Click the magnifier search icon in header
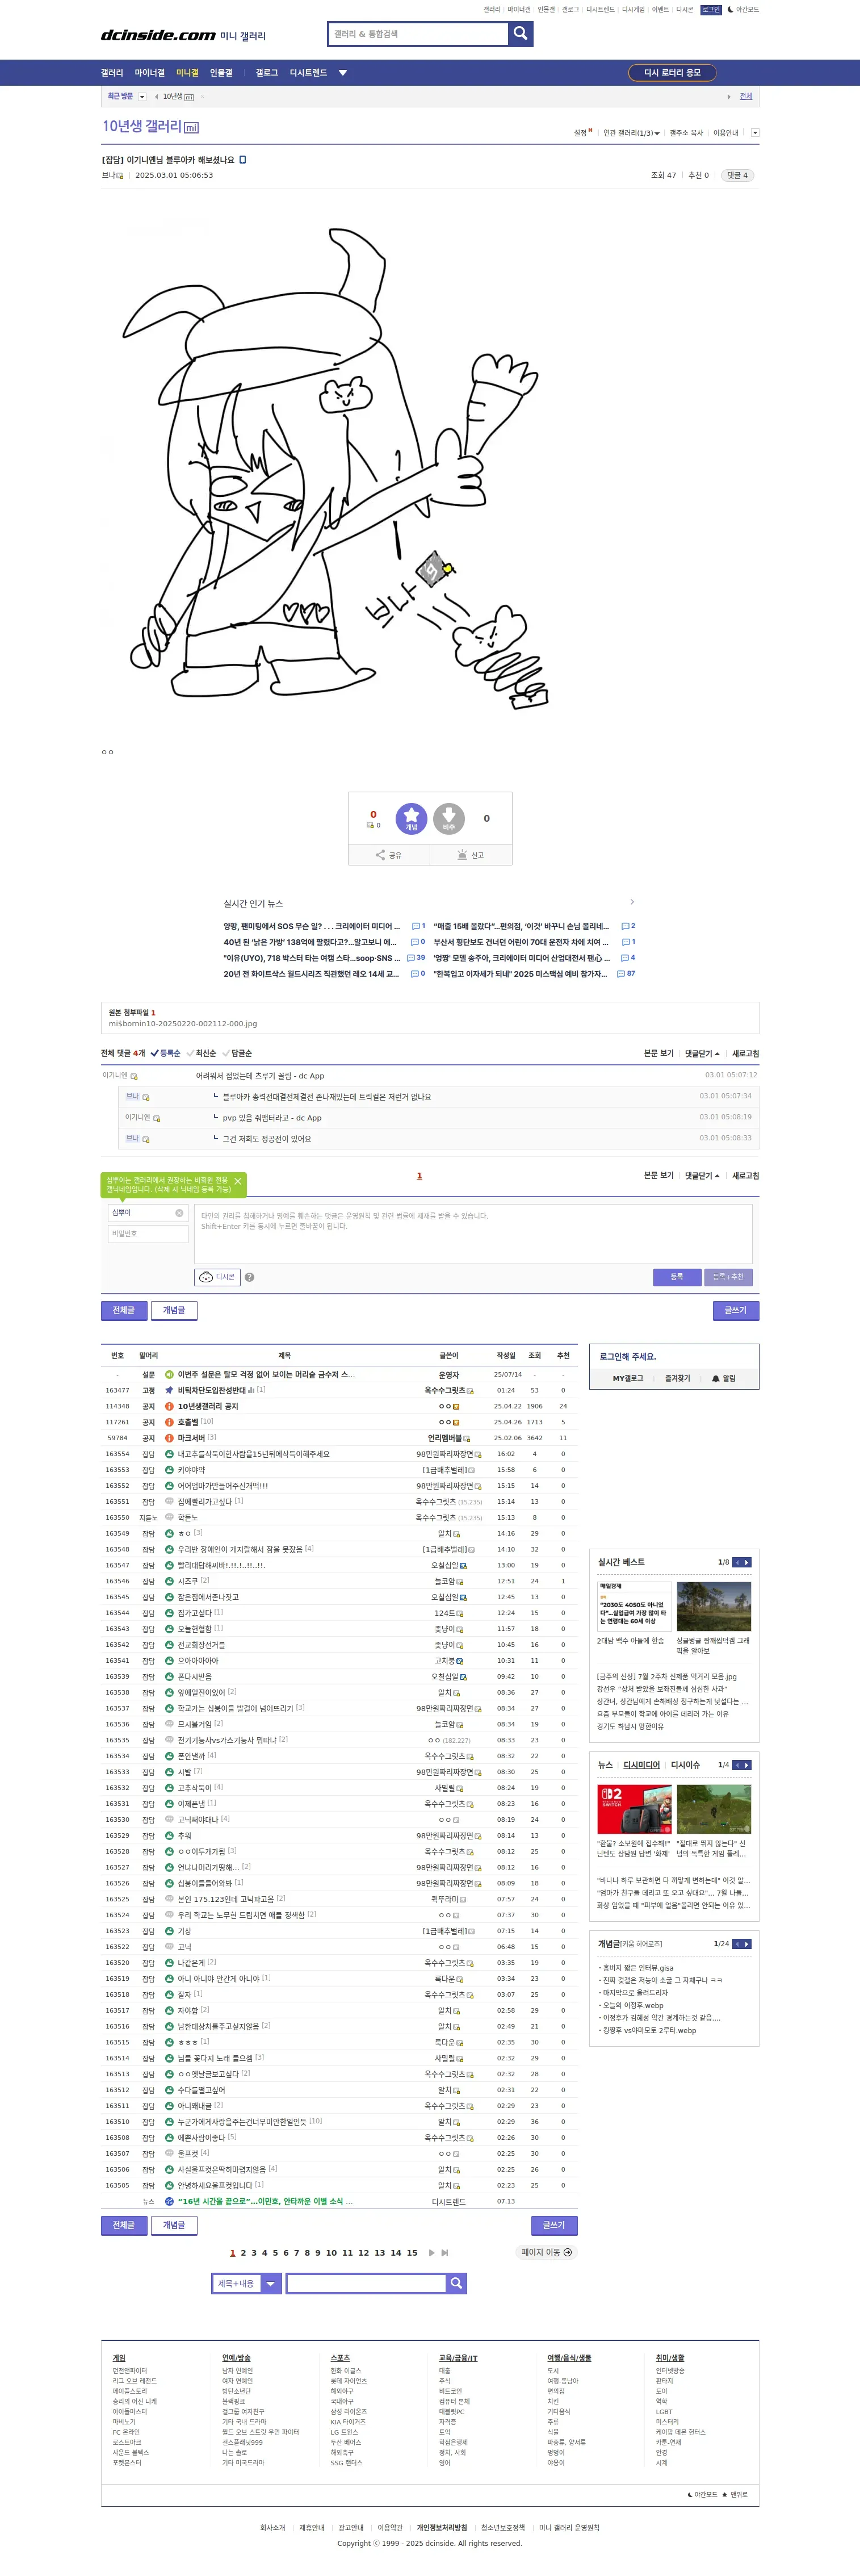Viewport: 860px width, 2576px height. coord(520,34)
